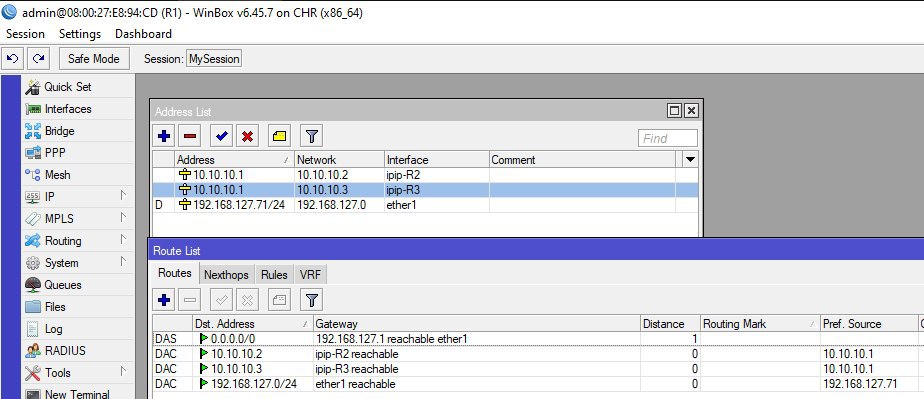924x399 pixels.
Task: Open the Dashboard menu
Action: coord(143,34)
